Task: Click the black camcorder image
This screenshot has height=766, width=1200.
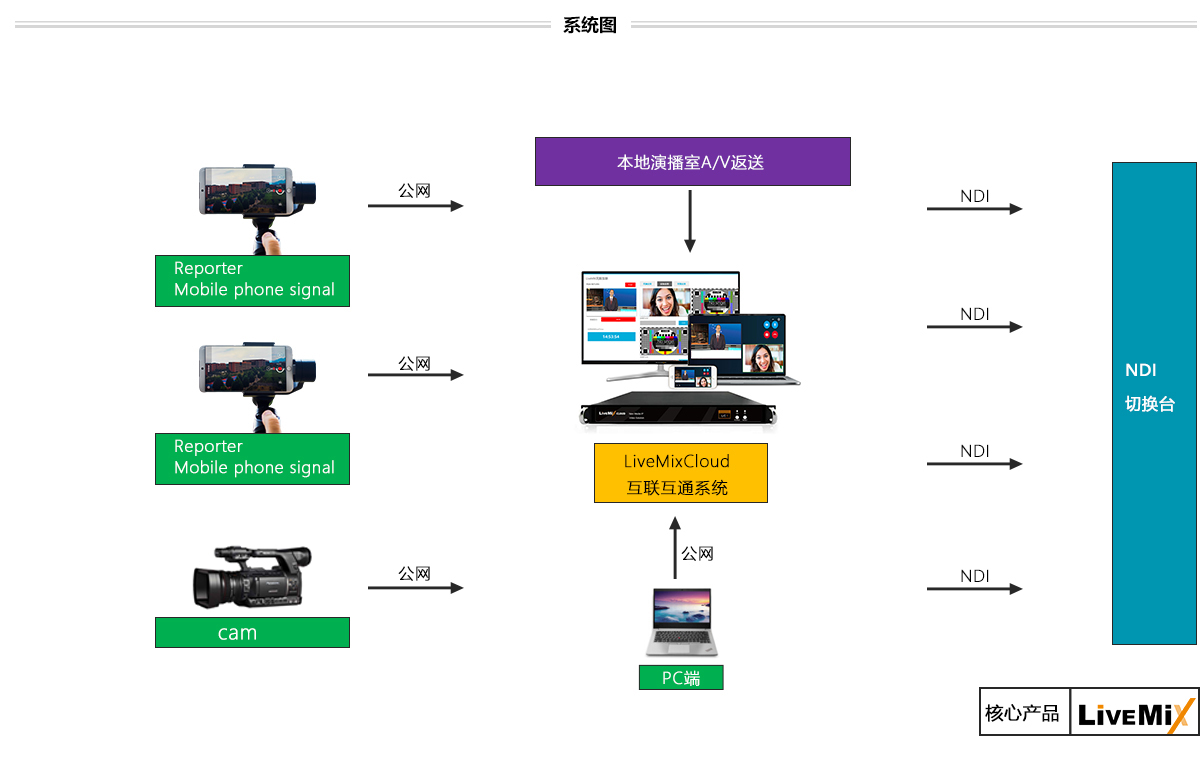Action: point(252,577)
